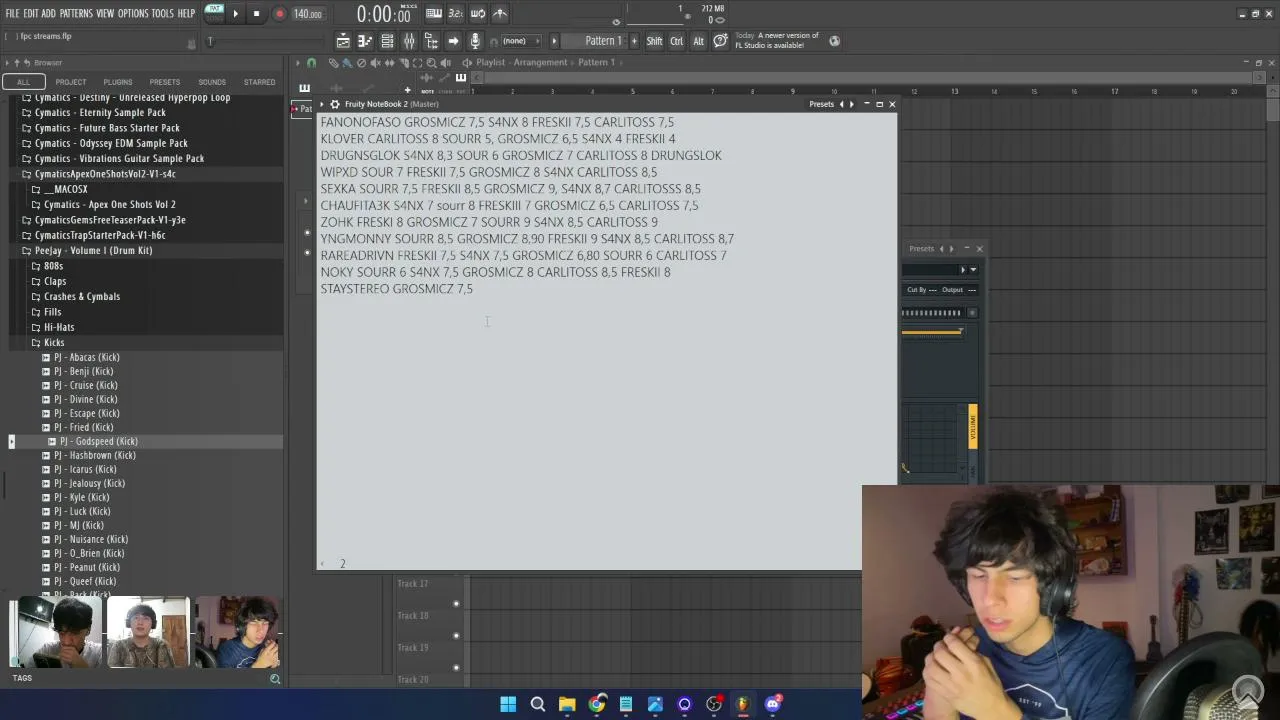
Task: Open the HELP menu
Action: point(187,14)
